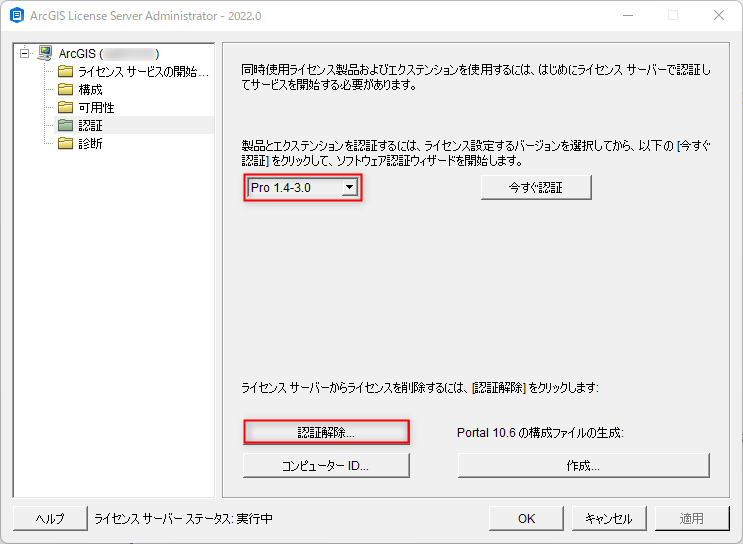Minimize the License Server Administrator window

628,15
